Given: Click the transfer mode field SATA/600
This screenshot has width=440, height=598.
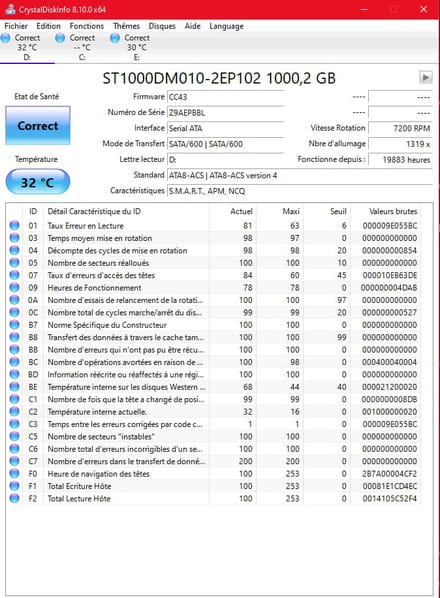Looking at the screenshot, I should coord(226,144).
